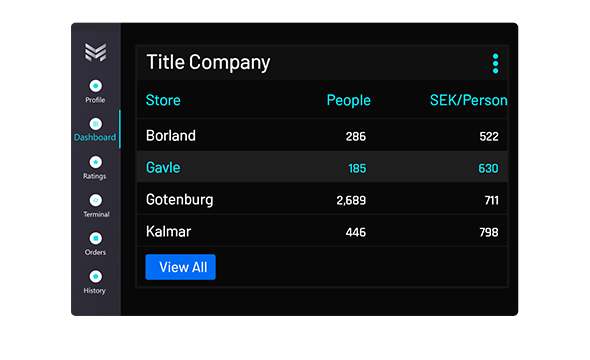The width and height of the screenshot is (590, 360).
Task: Click the Ratings menu label
Action: pos(95,176)
